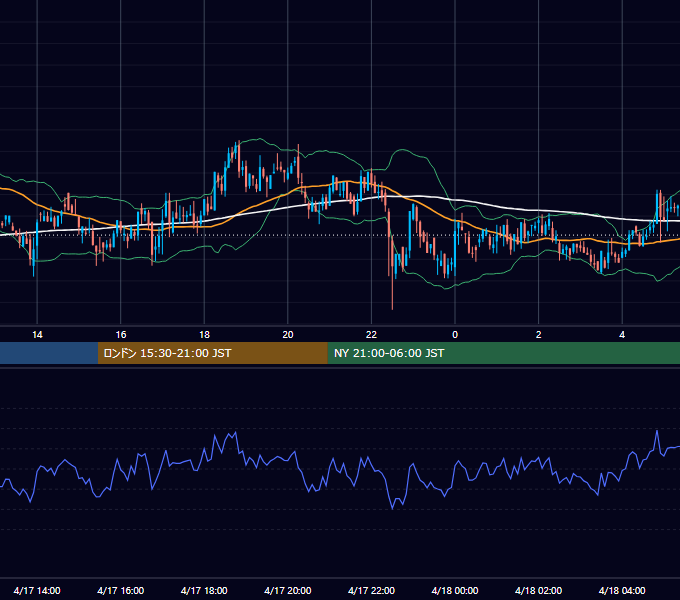
Task: Click the 4/17 18:00 date label
Action: coord(204,590)
